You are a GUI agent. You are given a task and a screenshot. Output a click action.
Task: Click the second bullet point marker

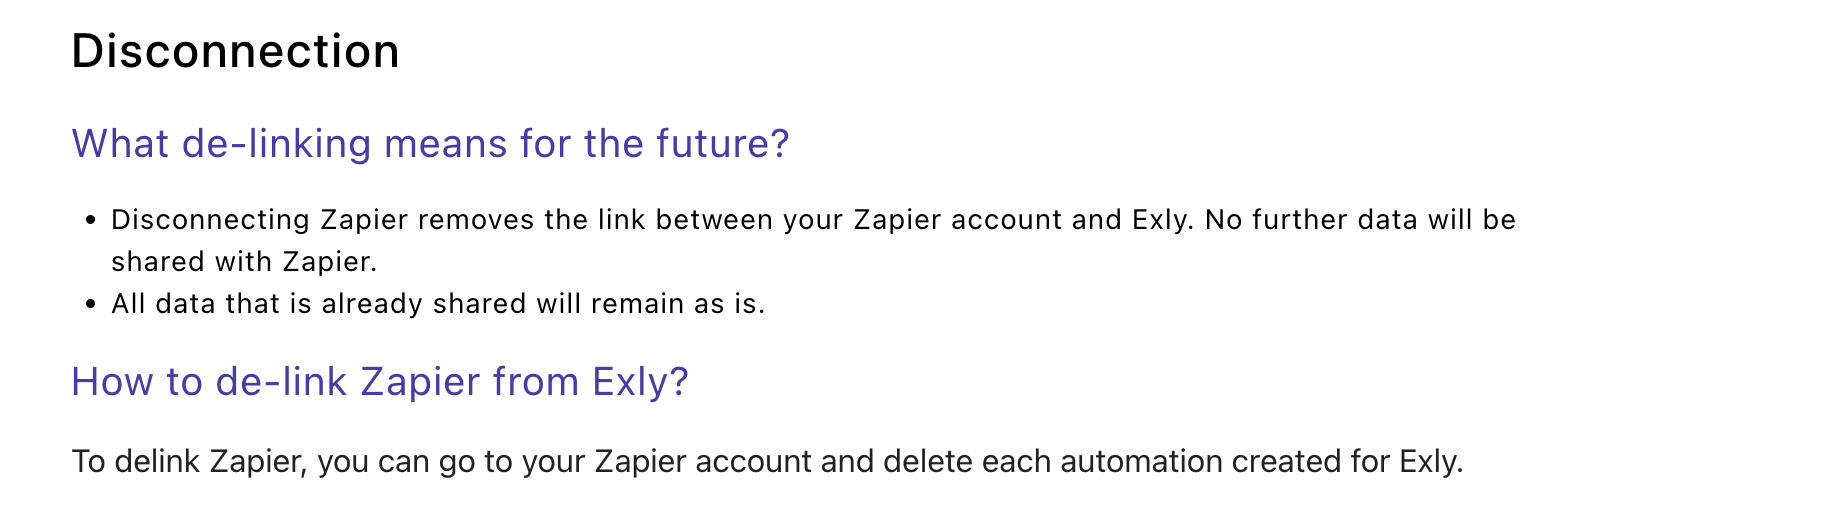(91, 304)
